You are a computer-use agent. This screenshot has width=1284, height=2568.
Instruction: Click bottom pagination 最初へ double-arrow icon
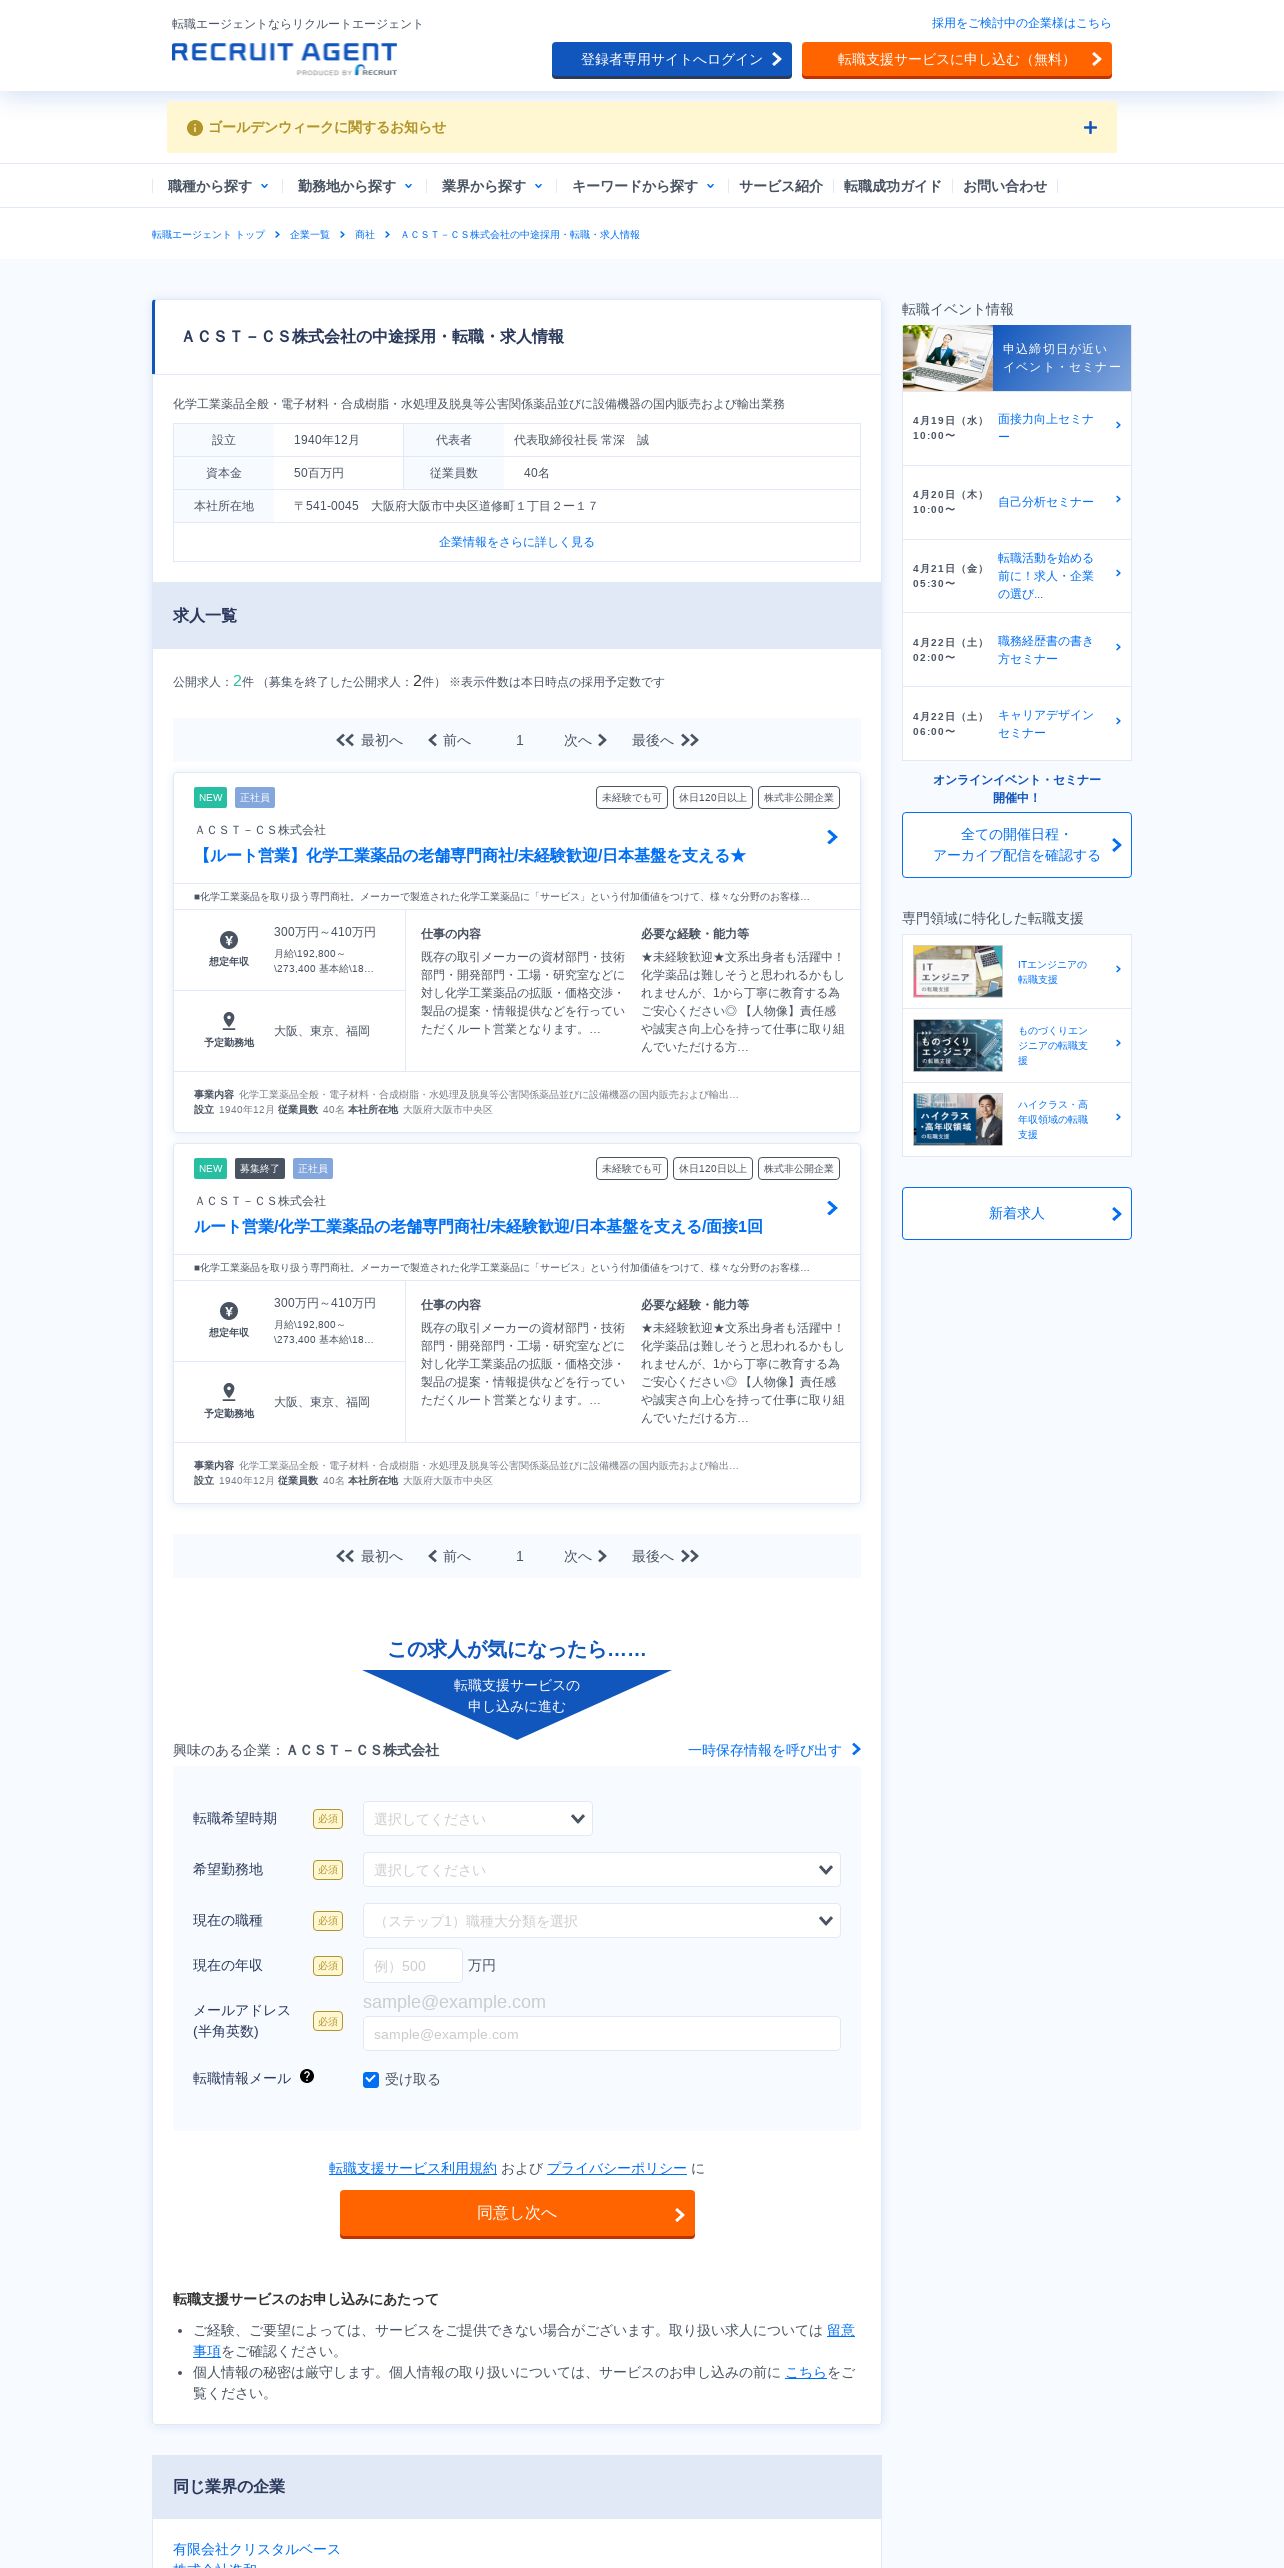click(x=345, y=1556)
